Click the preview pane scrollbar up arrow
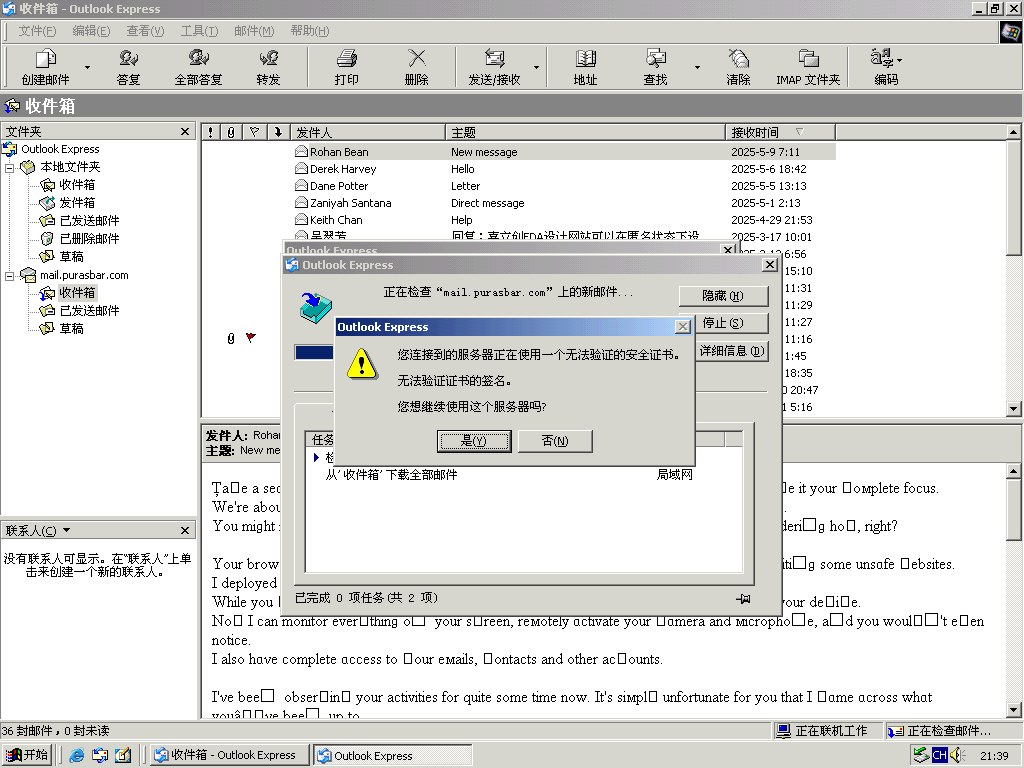This screenshot has width=1024, height=768. click(1014, 470)
